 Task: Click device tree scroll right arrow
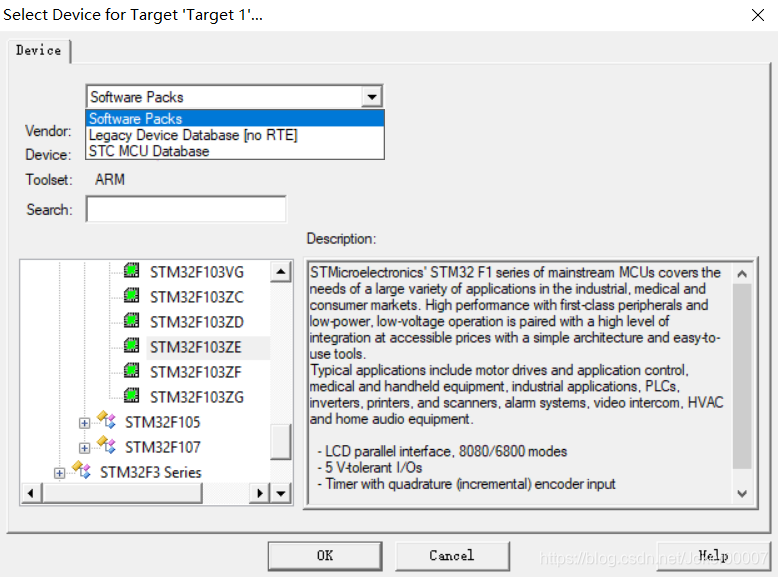259,493
